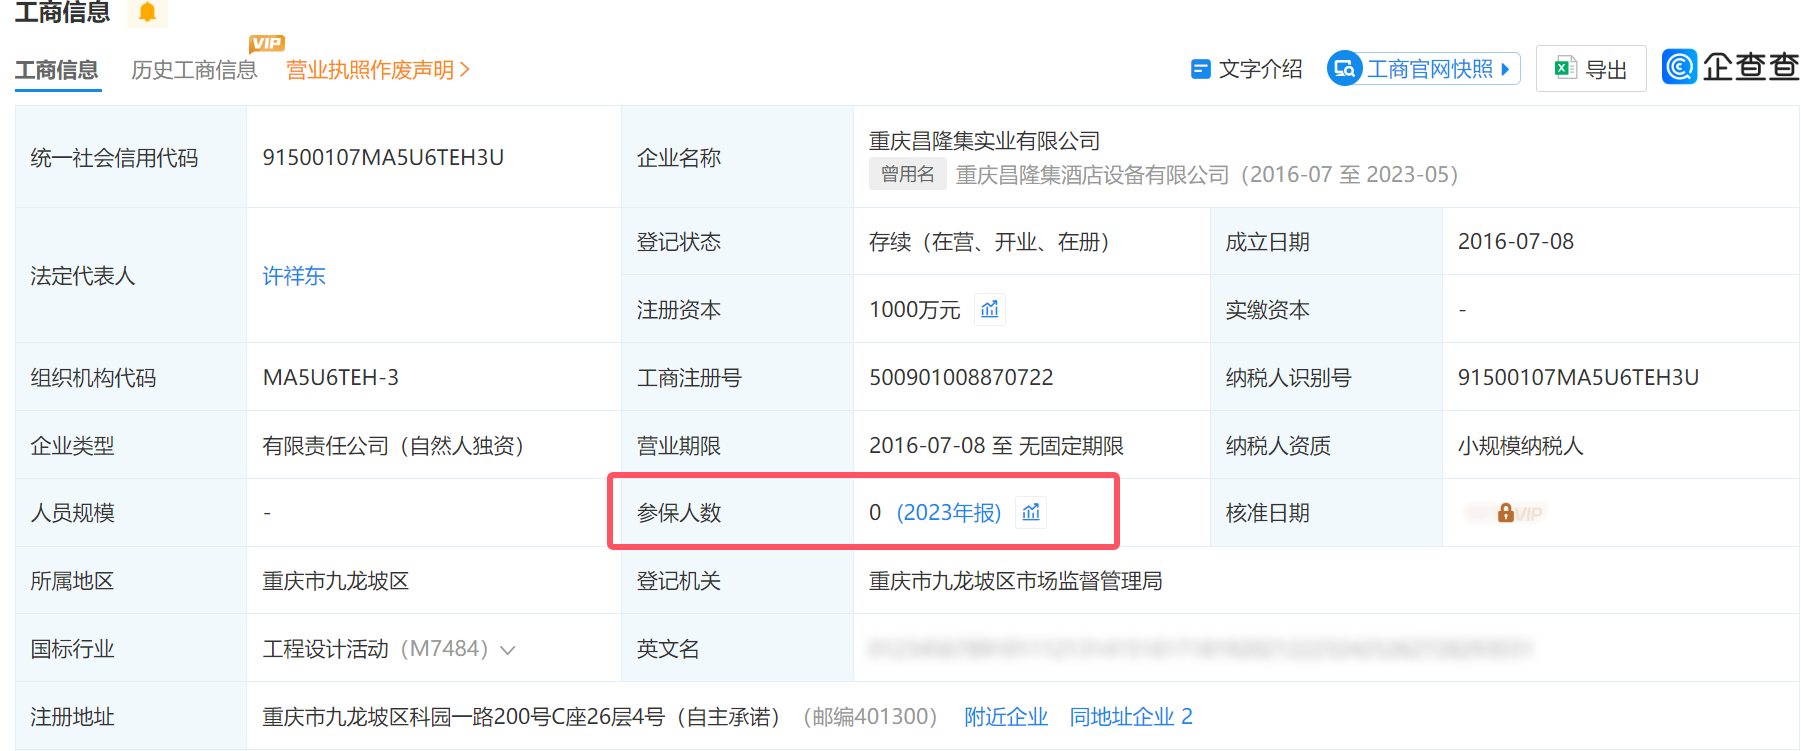Click the orange bell notification icon
Screen dimensions: 1801x751
click(147, 12)
